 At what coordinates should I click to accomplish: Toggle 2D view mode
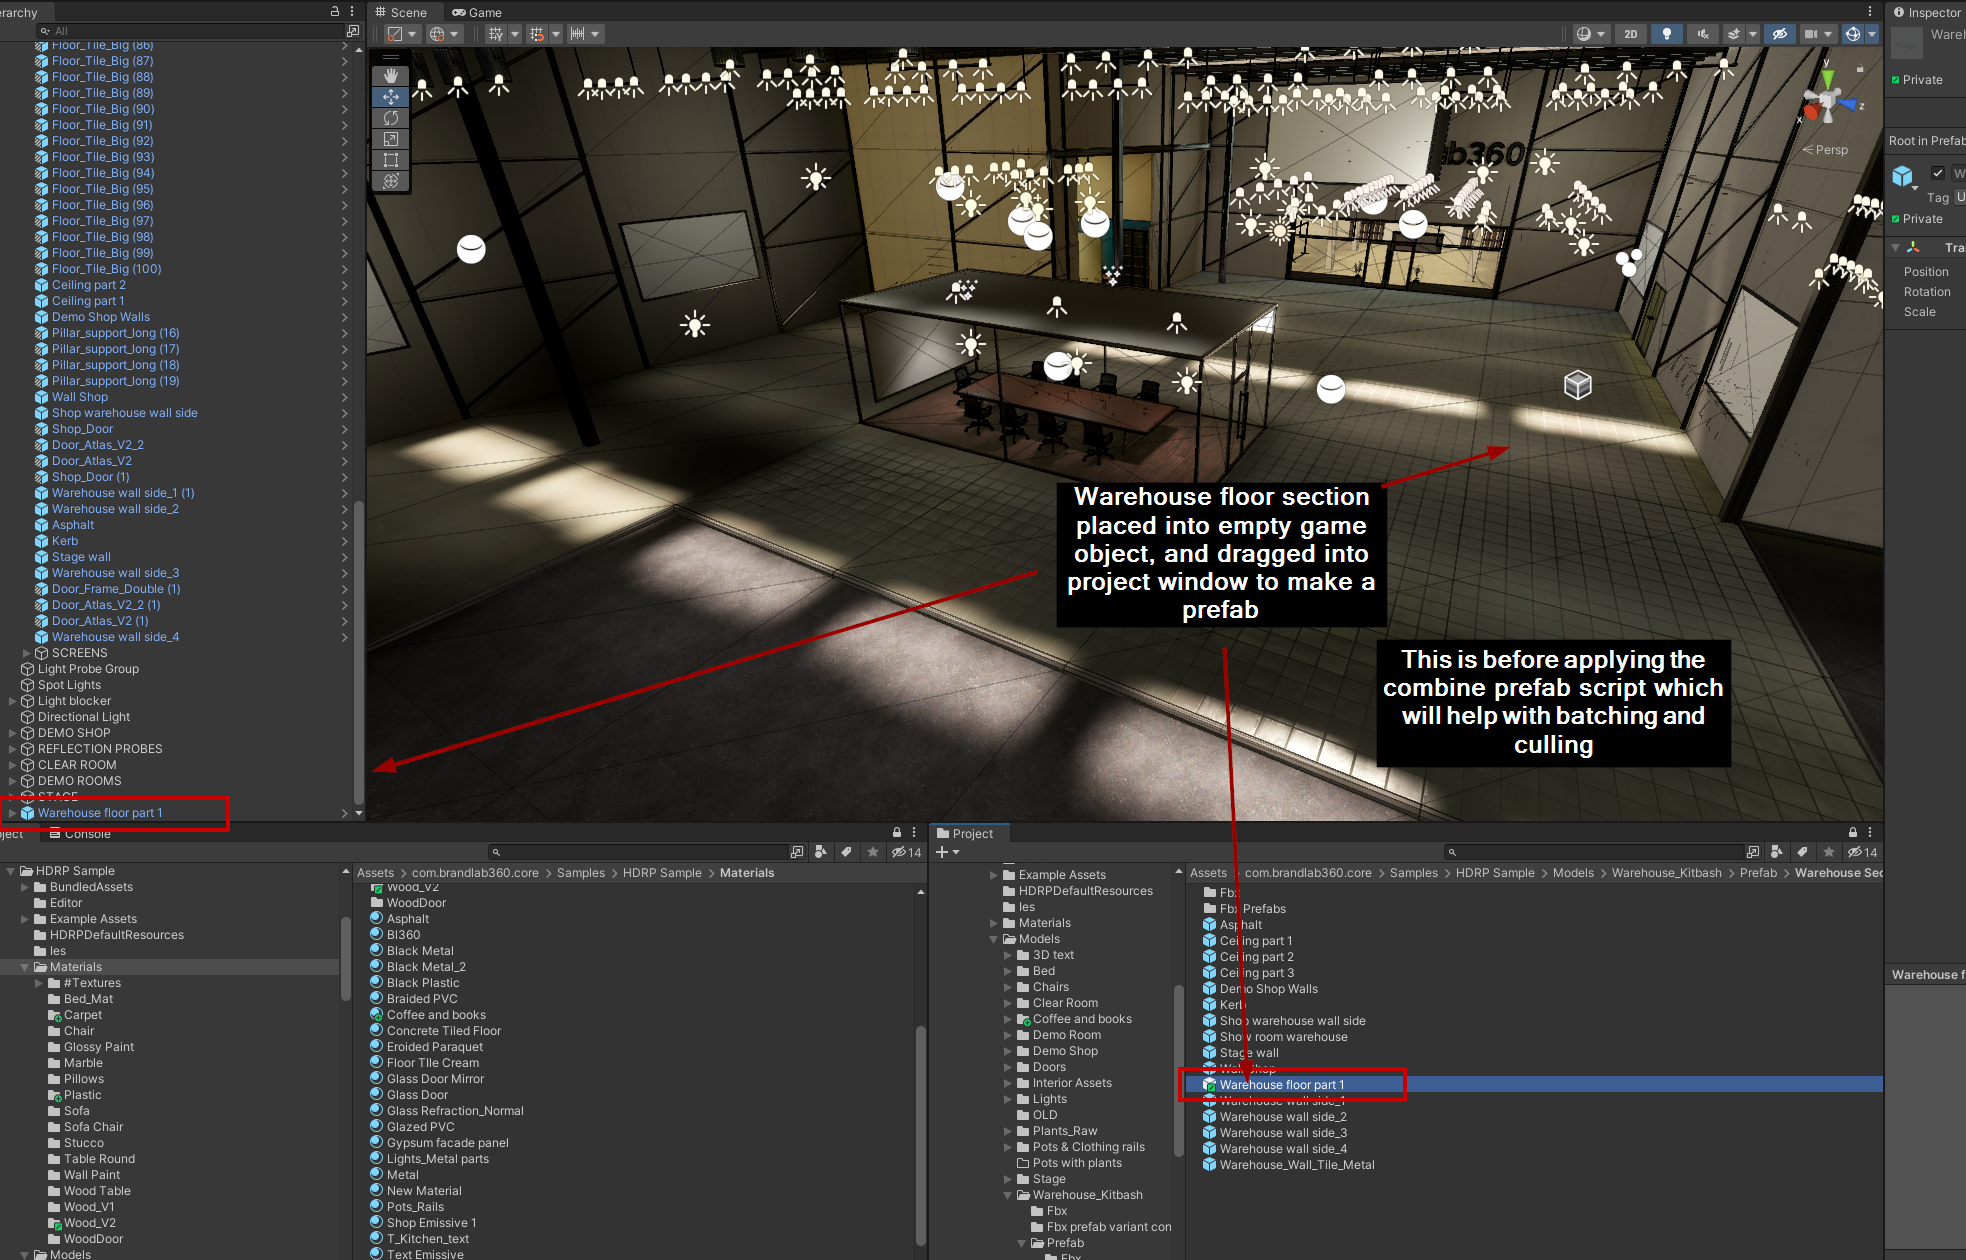[x=1631, y=34]
